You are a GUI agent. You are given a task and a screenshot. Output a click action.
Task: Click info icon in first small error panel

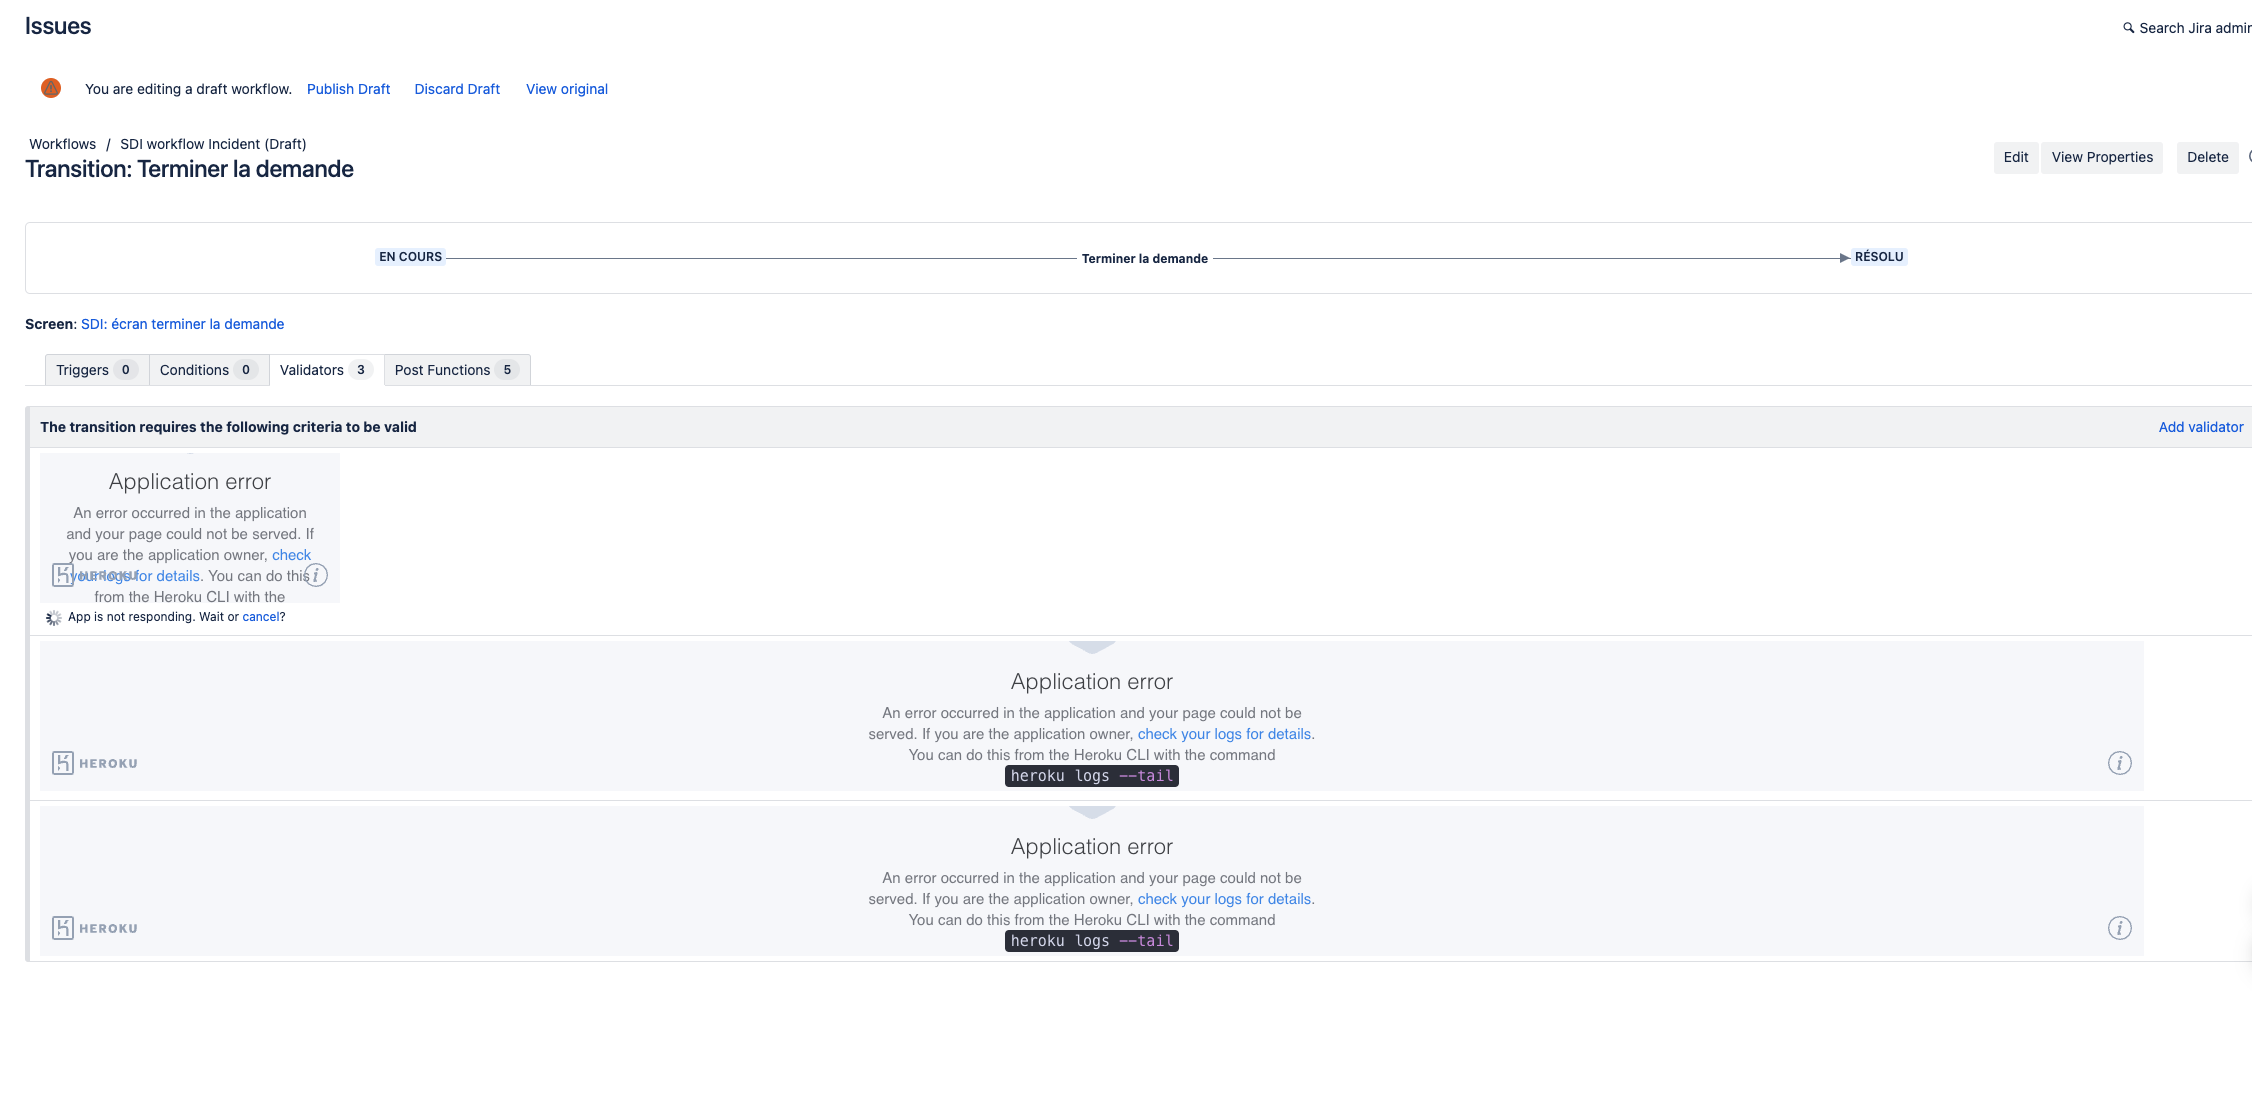[316, 575]
